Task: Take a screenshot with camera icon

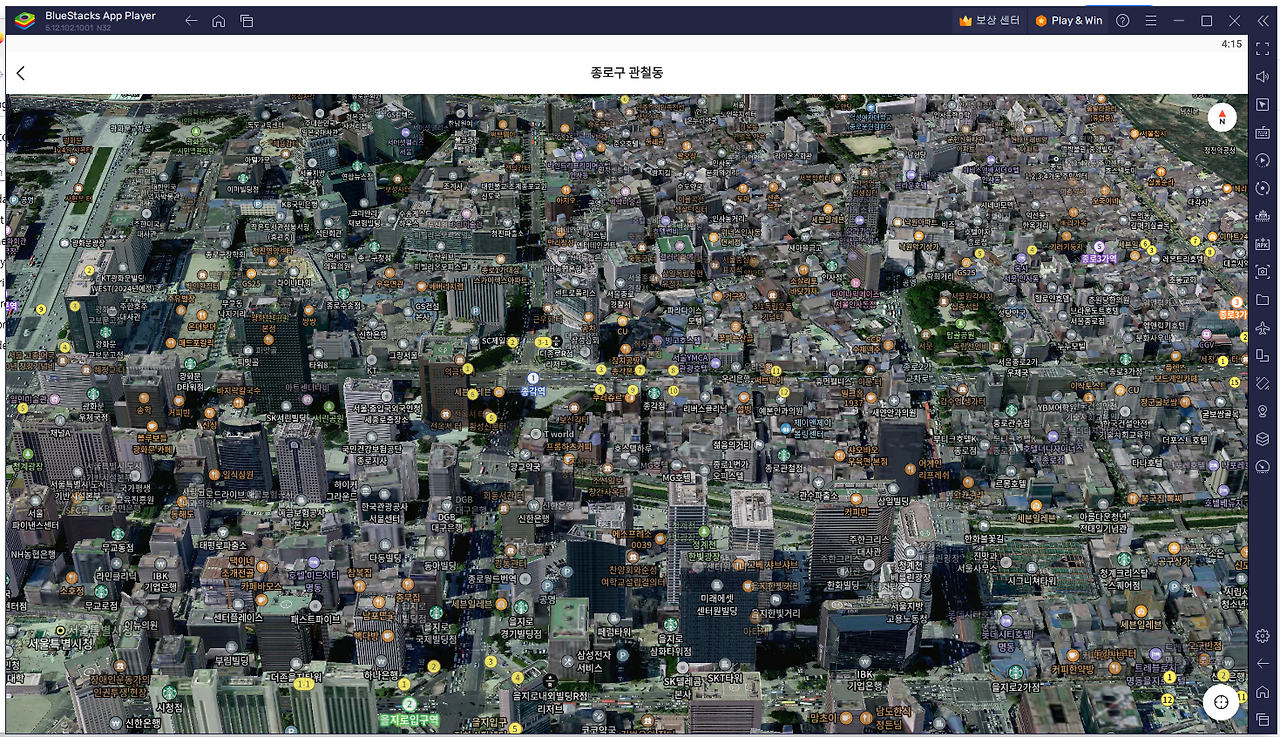Action: (1263, 272)
